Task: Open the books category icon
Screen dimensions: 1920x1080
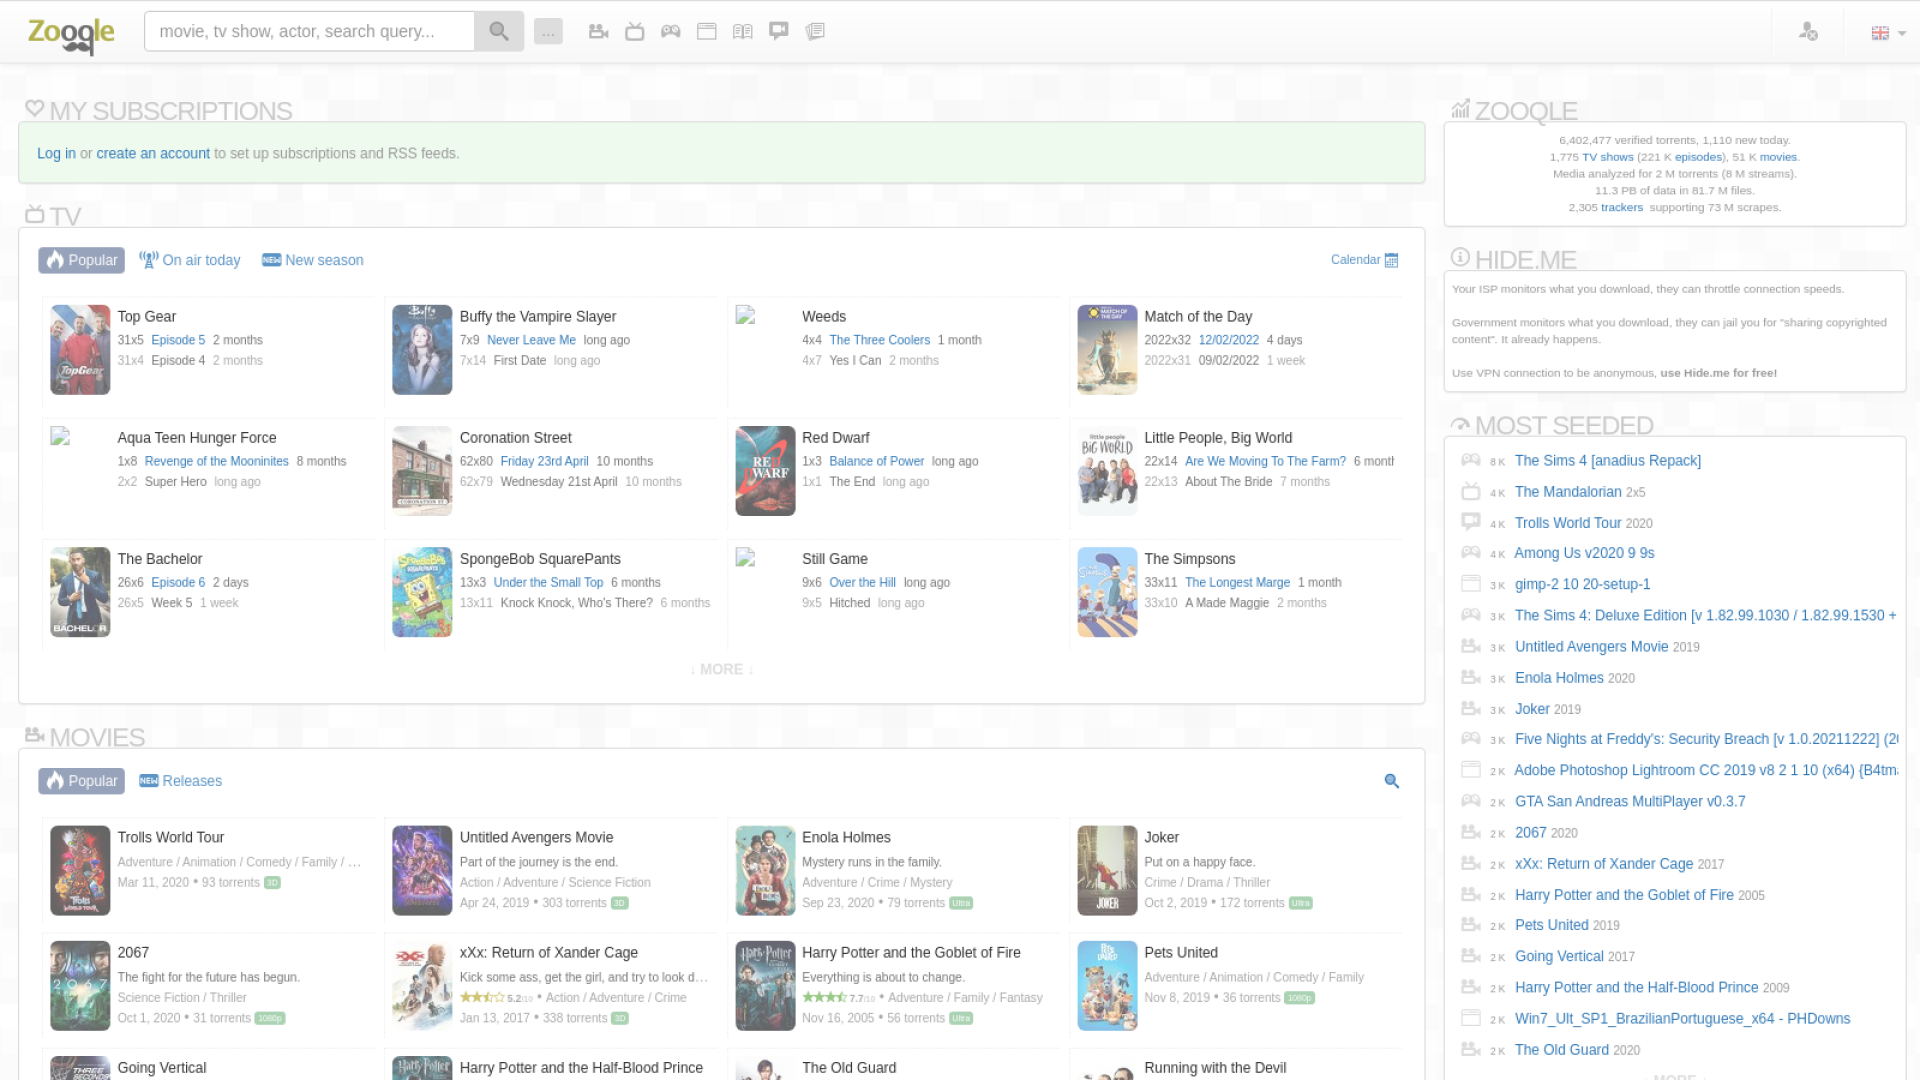Action: (x=742, y=31)
